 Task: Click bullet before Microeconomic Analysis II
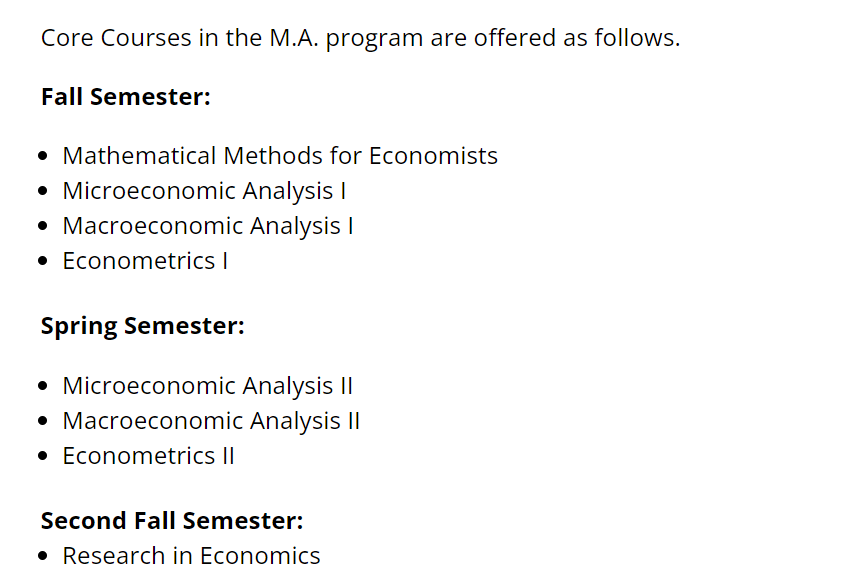click(43, 387)
